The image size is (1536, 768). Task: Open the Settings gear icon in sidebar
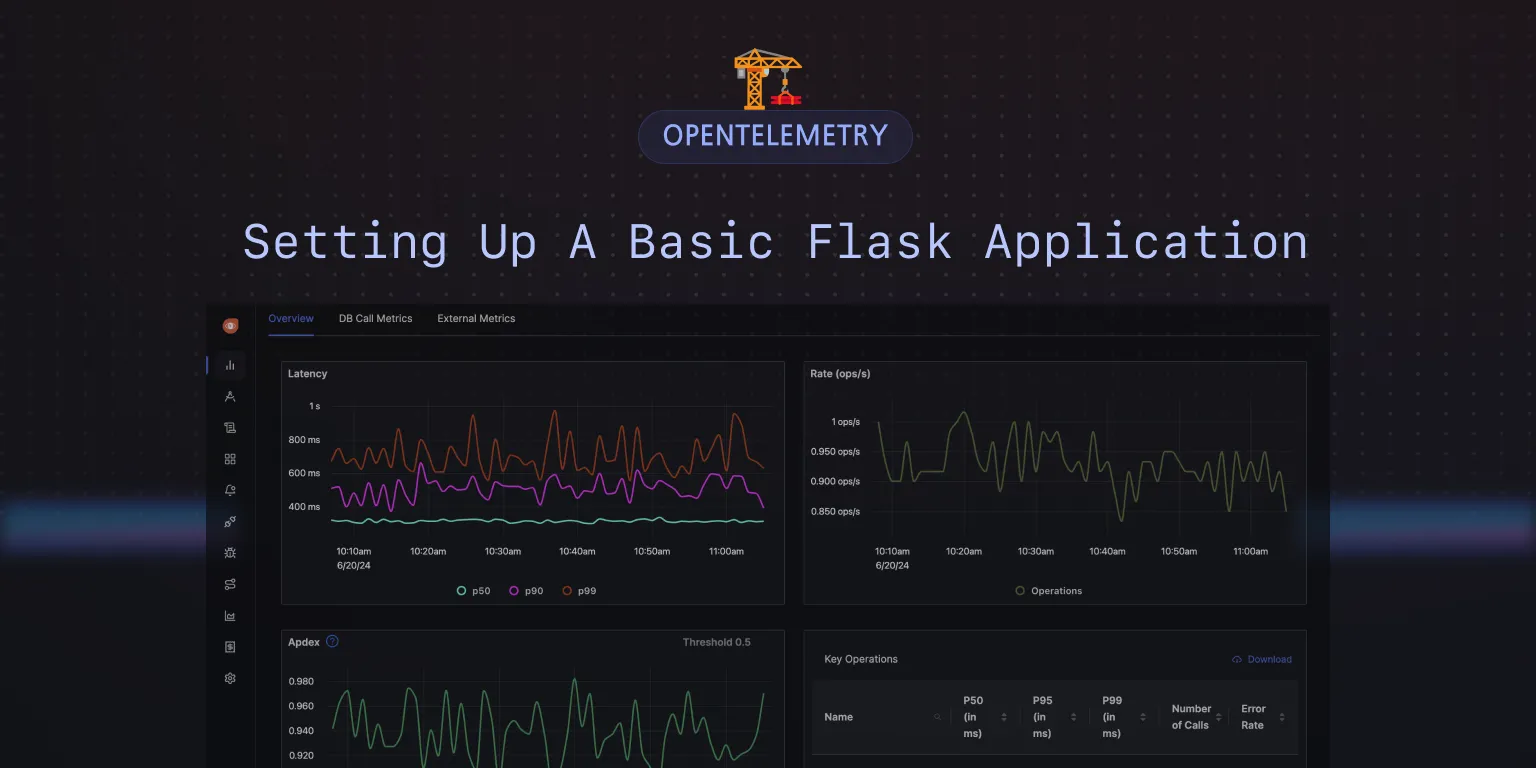pyautogui.click(x=230, y=678)
